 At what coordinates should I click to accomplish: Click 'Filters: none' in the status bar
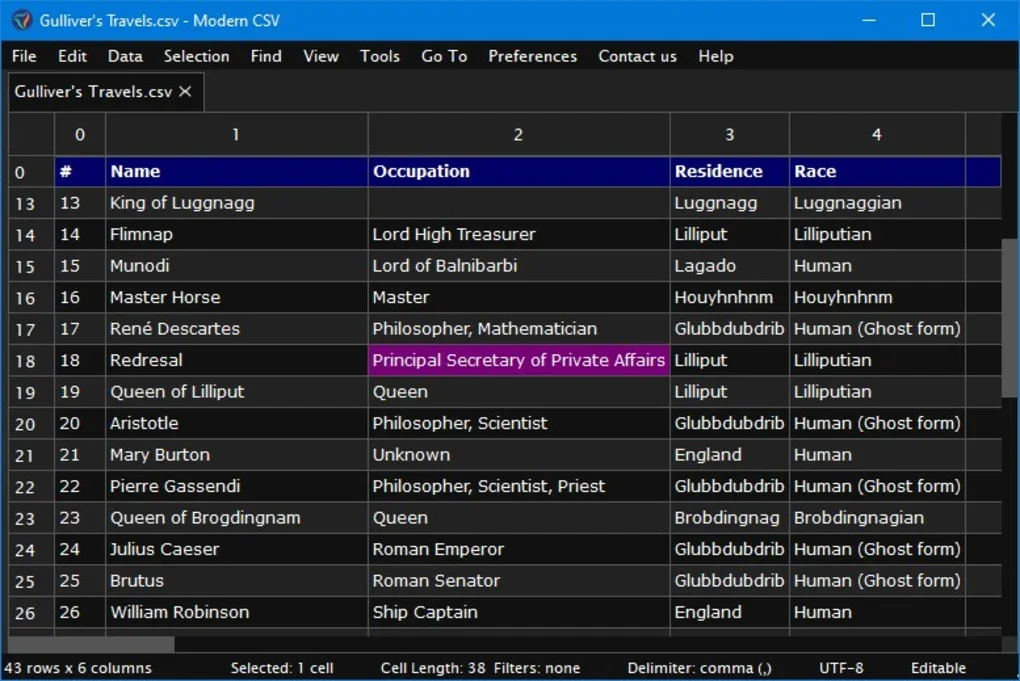pyautogui.click(x=539, y=667)
